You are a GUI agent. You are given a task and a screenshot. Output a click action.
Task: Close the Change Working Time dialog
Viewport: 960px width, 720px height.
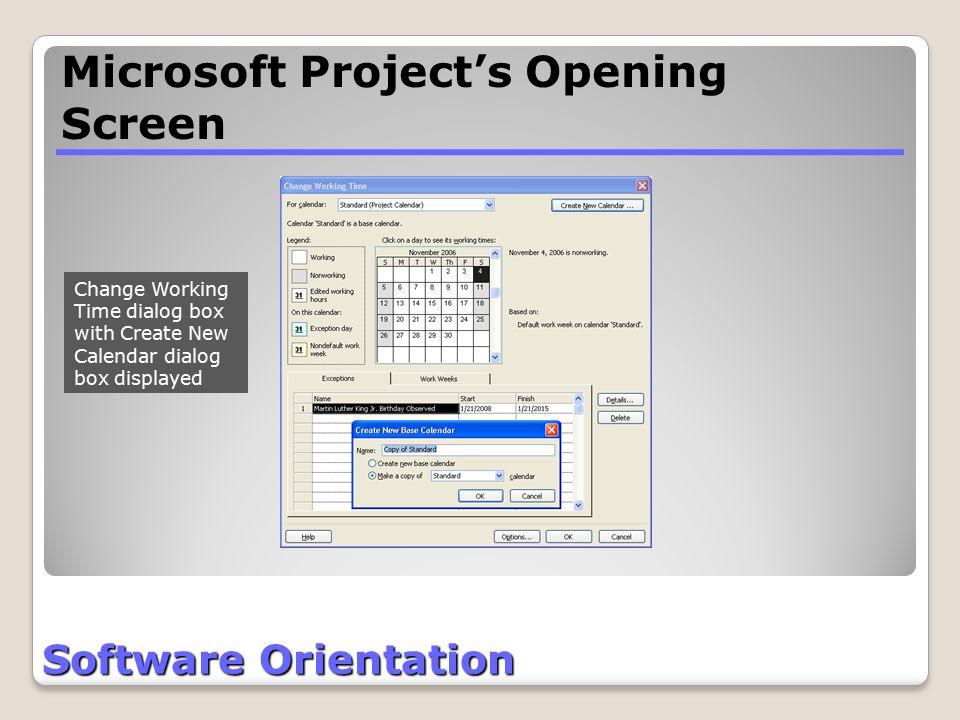642,186
